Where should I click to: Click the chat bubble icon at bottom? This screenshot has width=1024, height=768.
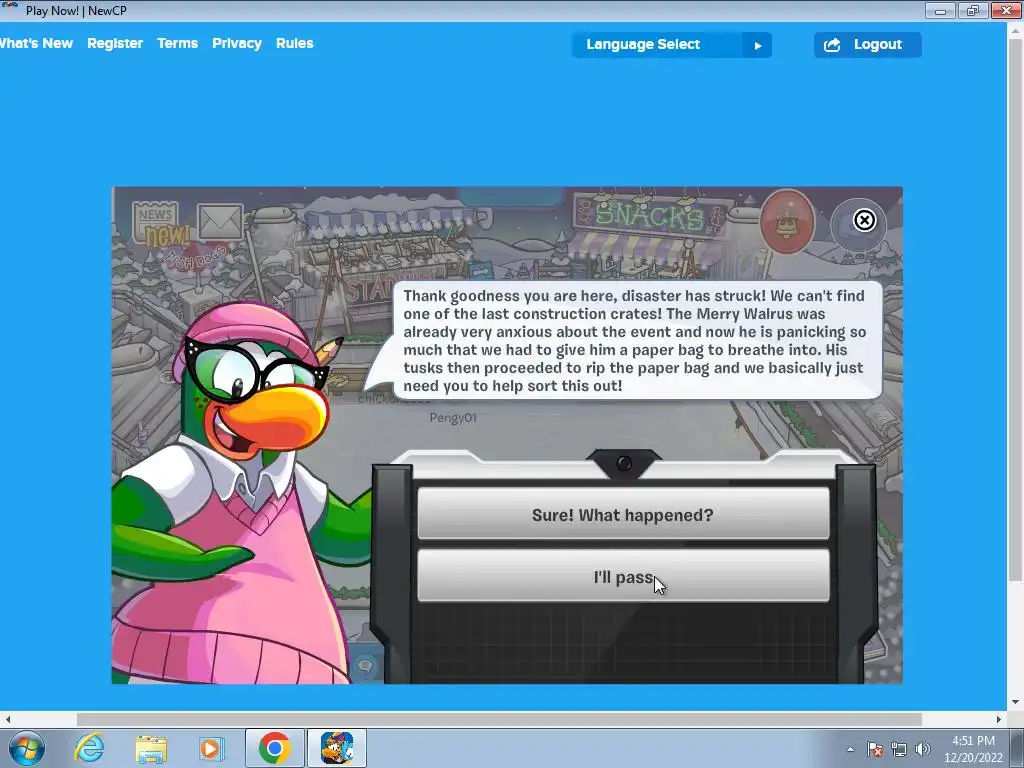tap(365, 665)
